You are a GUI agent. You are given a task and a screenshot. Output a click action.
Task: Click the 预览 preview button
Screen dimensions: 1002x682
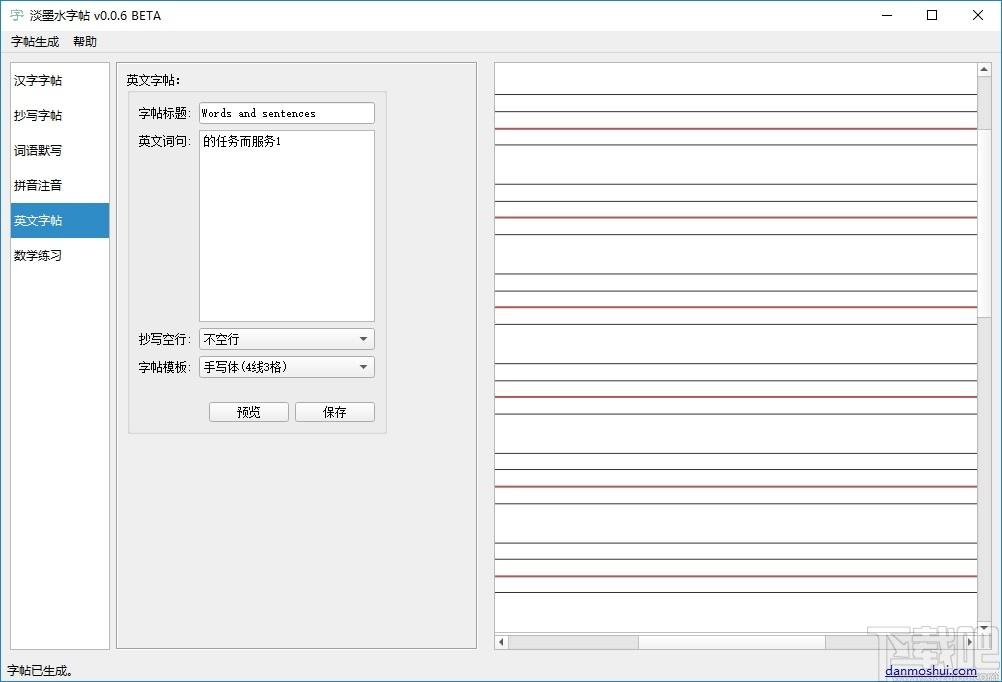point(249,412)
